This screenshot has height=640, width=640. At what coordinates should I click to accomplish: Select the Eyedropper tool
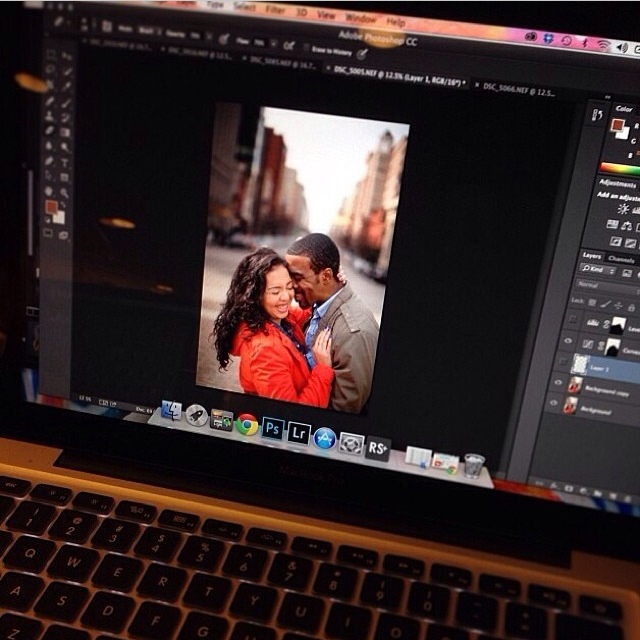[x=67, y=86]
